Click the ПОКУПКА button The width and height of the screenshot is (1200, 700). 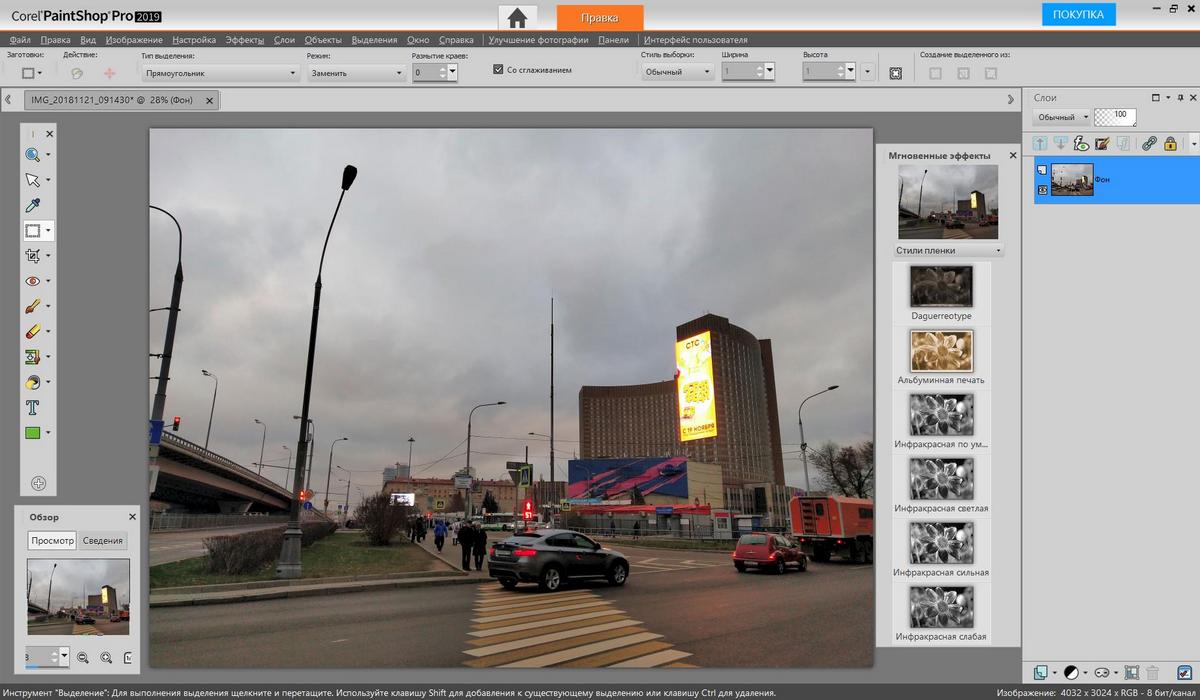[1078, 14]
